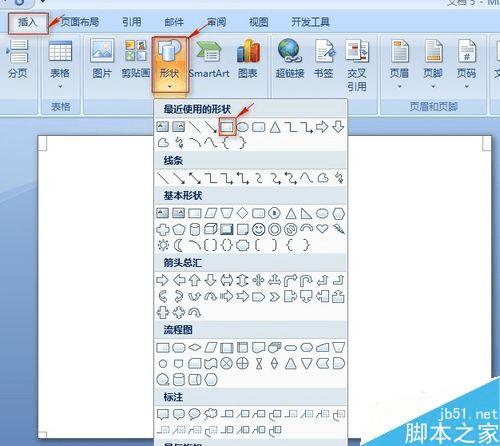The height and width of the screenshot is (446, 500).
Task: Pick the oval callout under 标注
Action: 195,414
